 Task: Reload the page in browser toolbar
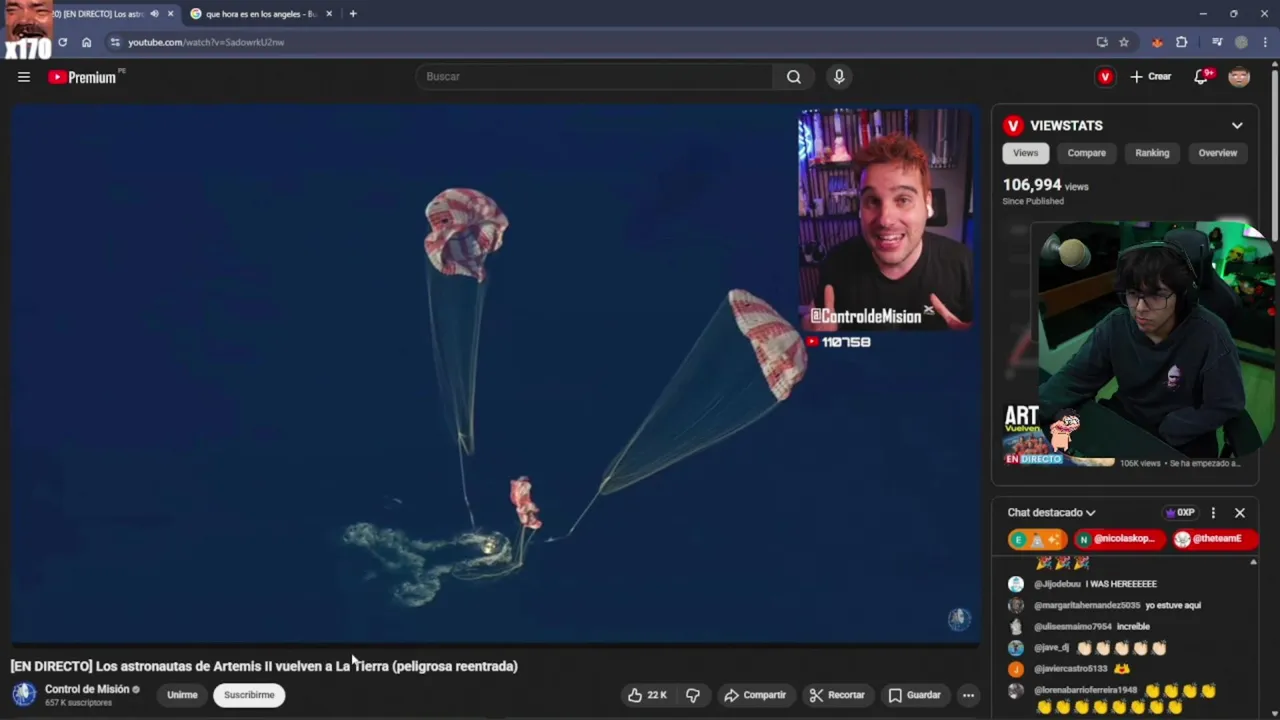point(62,42)
